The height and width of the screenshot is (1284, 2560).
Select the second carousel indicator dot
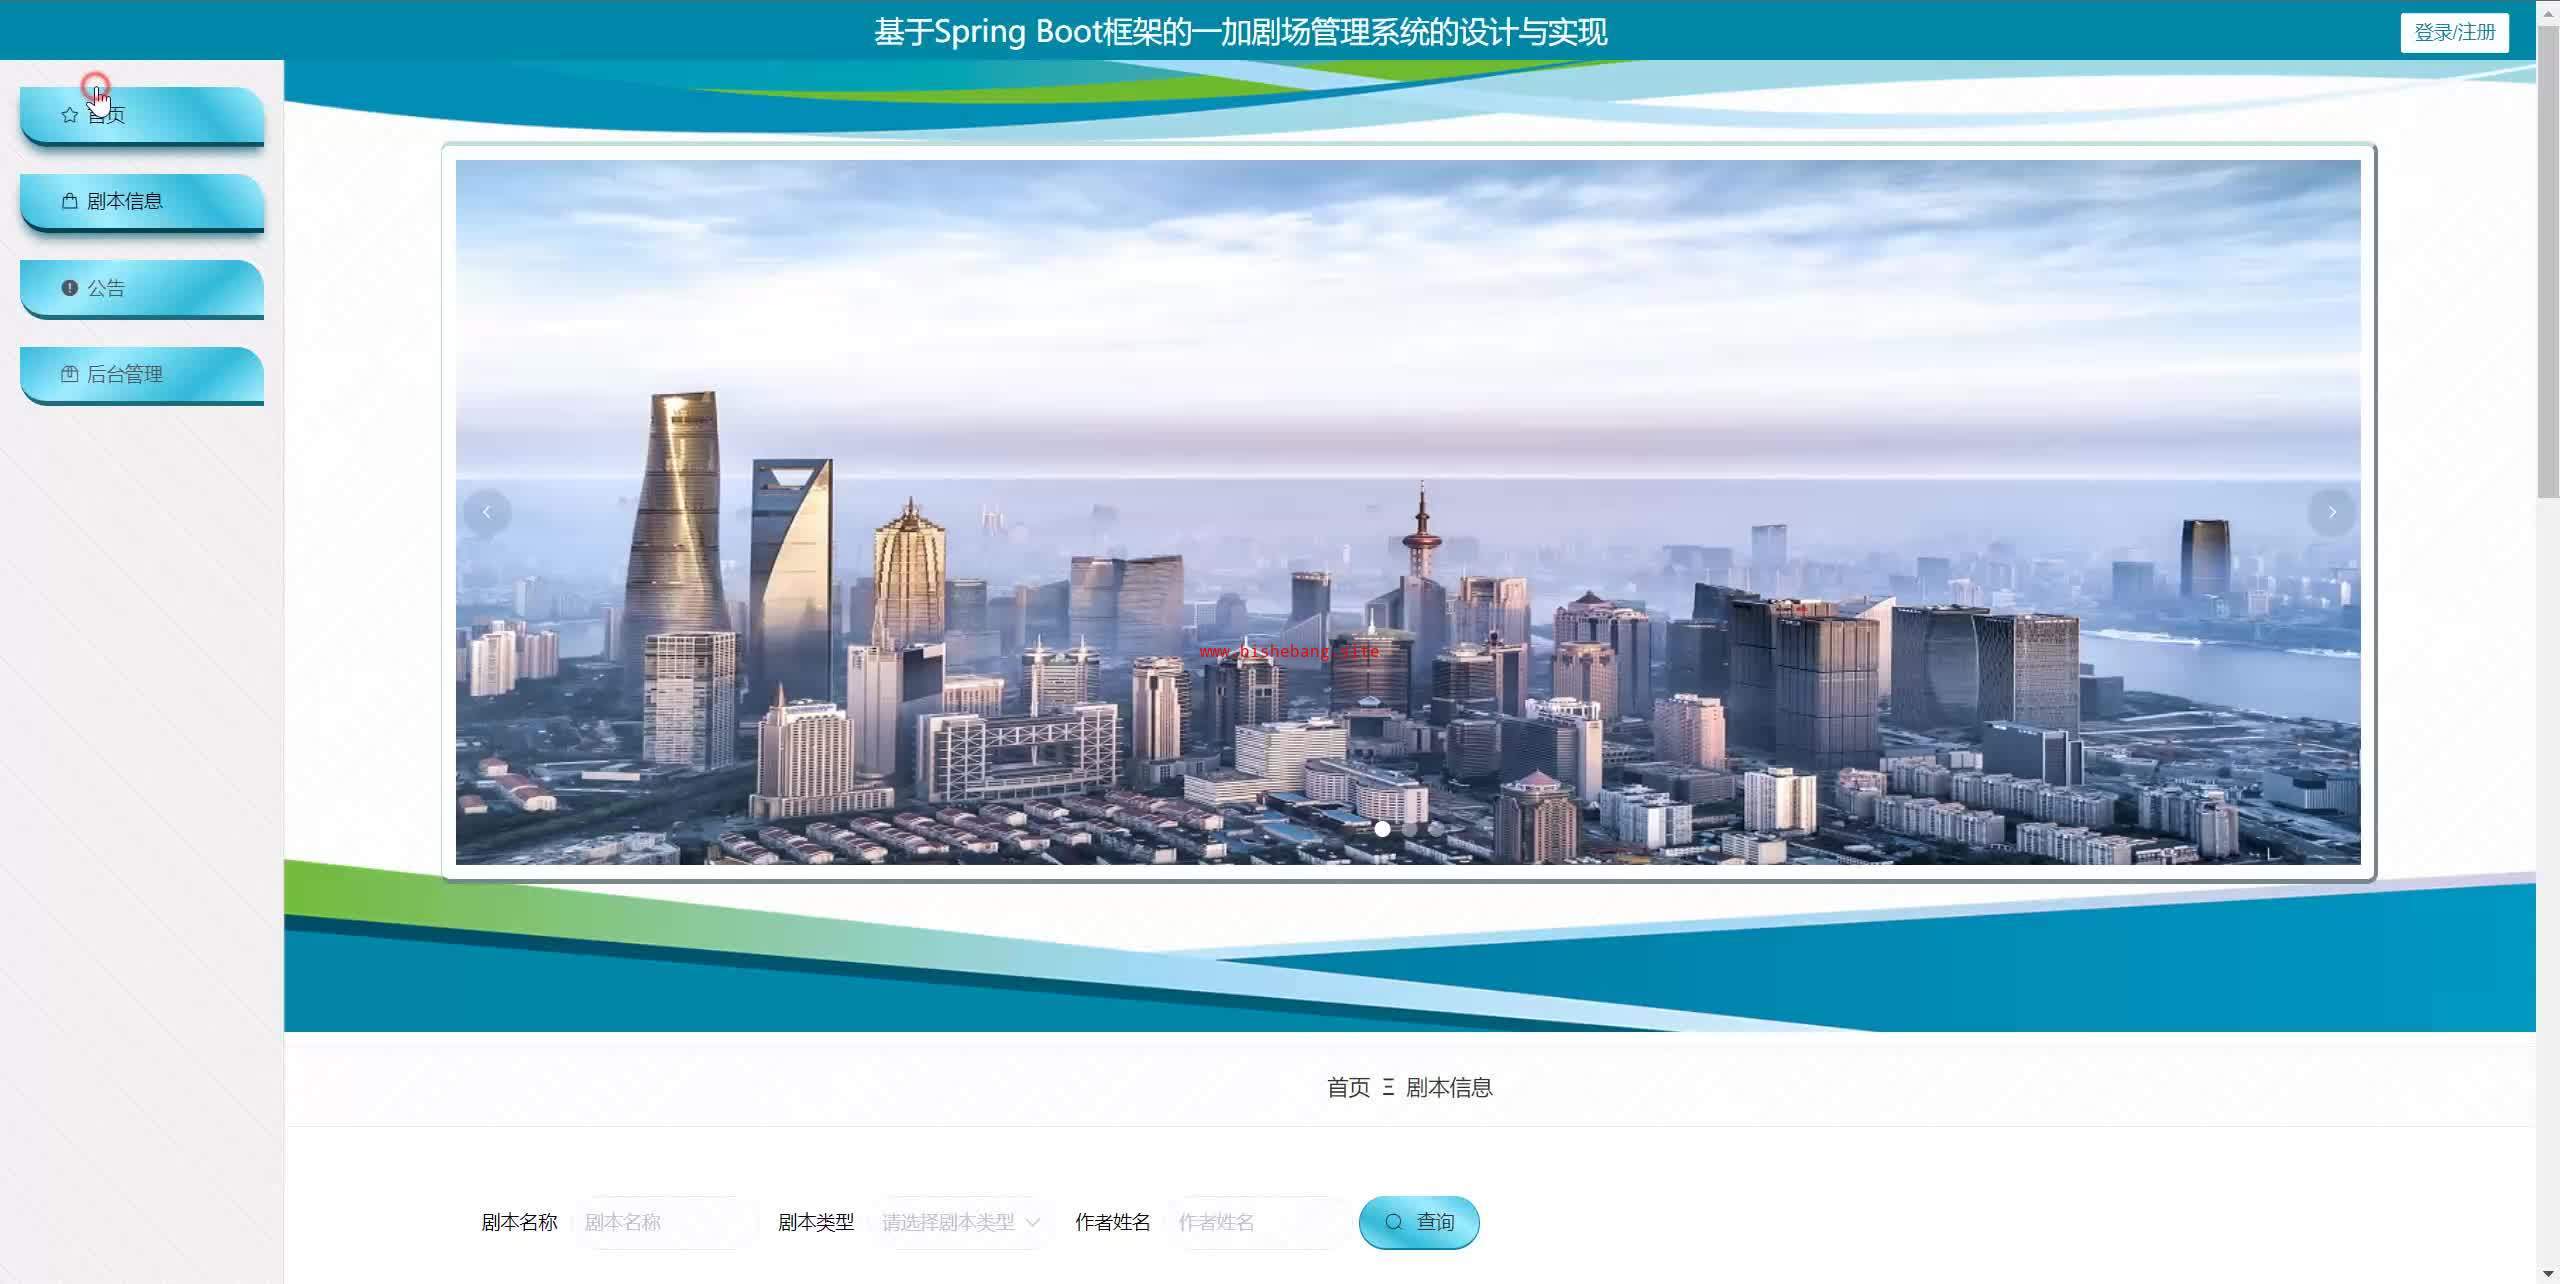click(x=1409, y=829)
